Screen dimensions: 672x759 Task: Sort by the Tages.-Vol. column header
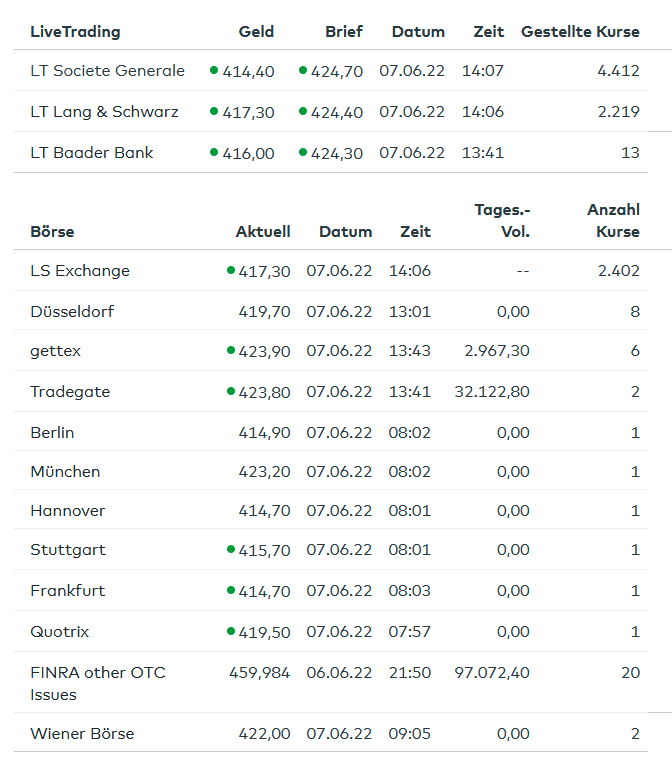[x=502, y=221]
